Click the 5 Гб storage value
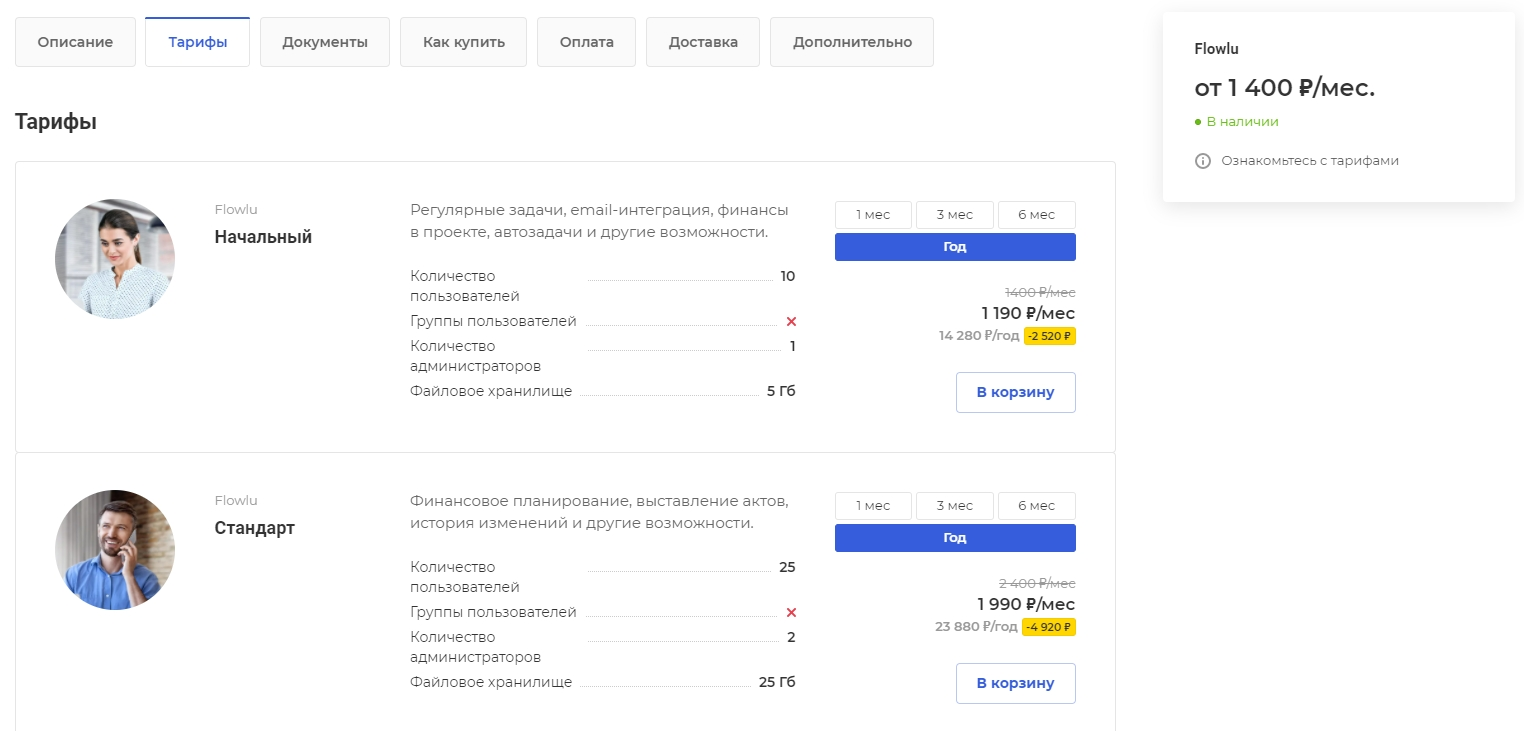Viewport: 1524px width, 731px height. click(x=781, y=391)
